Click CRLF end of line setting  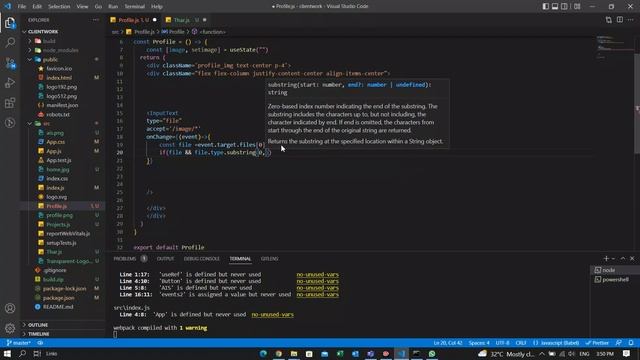tap(521, 343)
